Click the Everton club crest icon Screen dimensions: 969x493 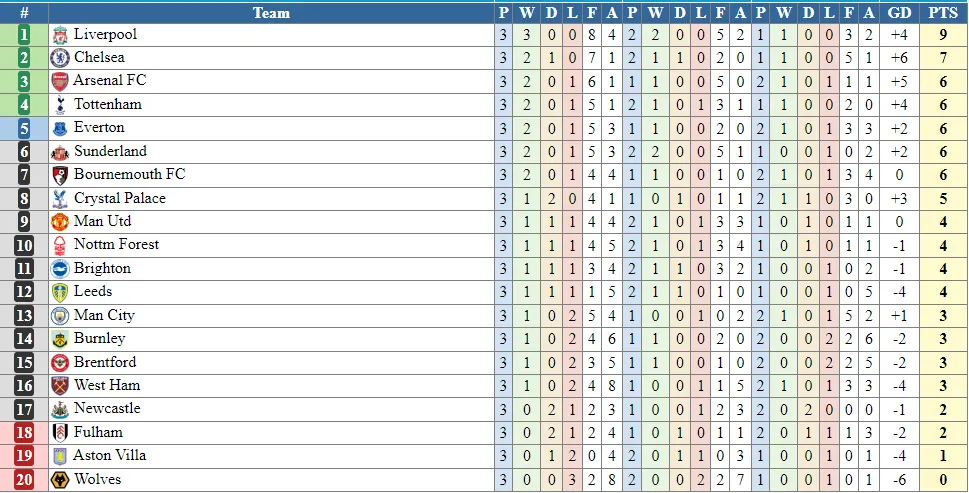(60, 128)
